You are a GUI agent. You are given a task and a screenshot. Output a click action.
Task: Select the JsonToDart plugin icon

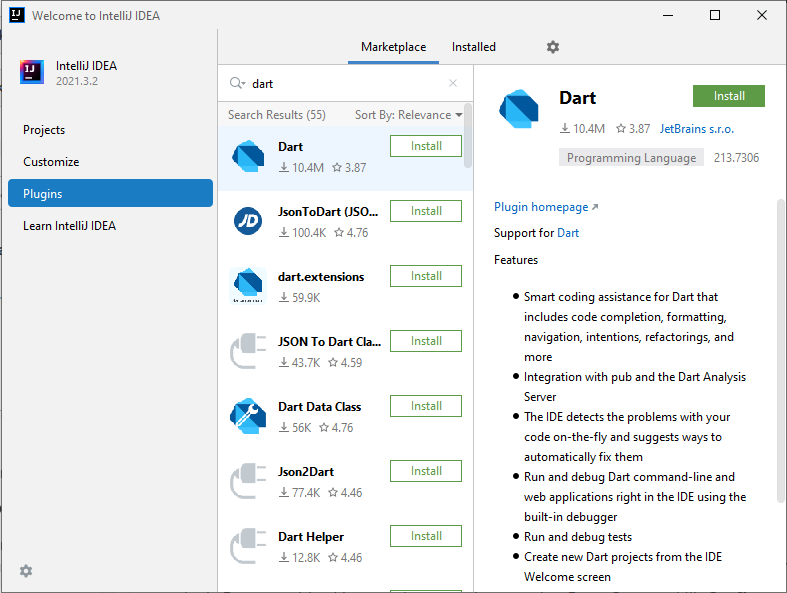pyautogui.click(x=248, y=221)
